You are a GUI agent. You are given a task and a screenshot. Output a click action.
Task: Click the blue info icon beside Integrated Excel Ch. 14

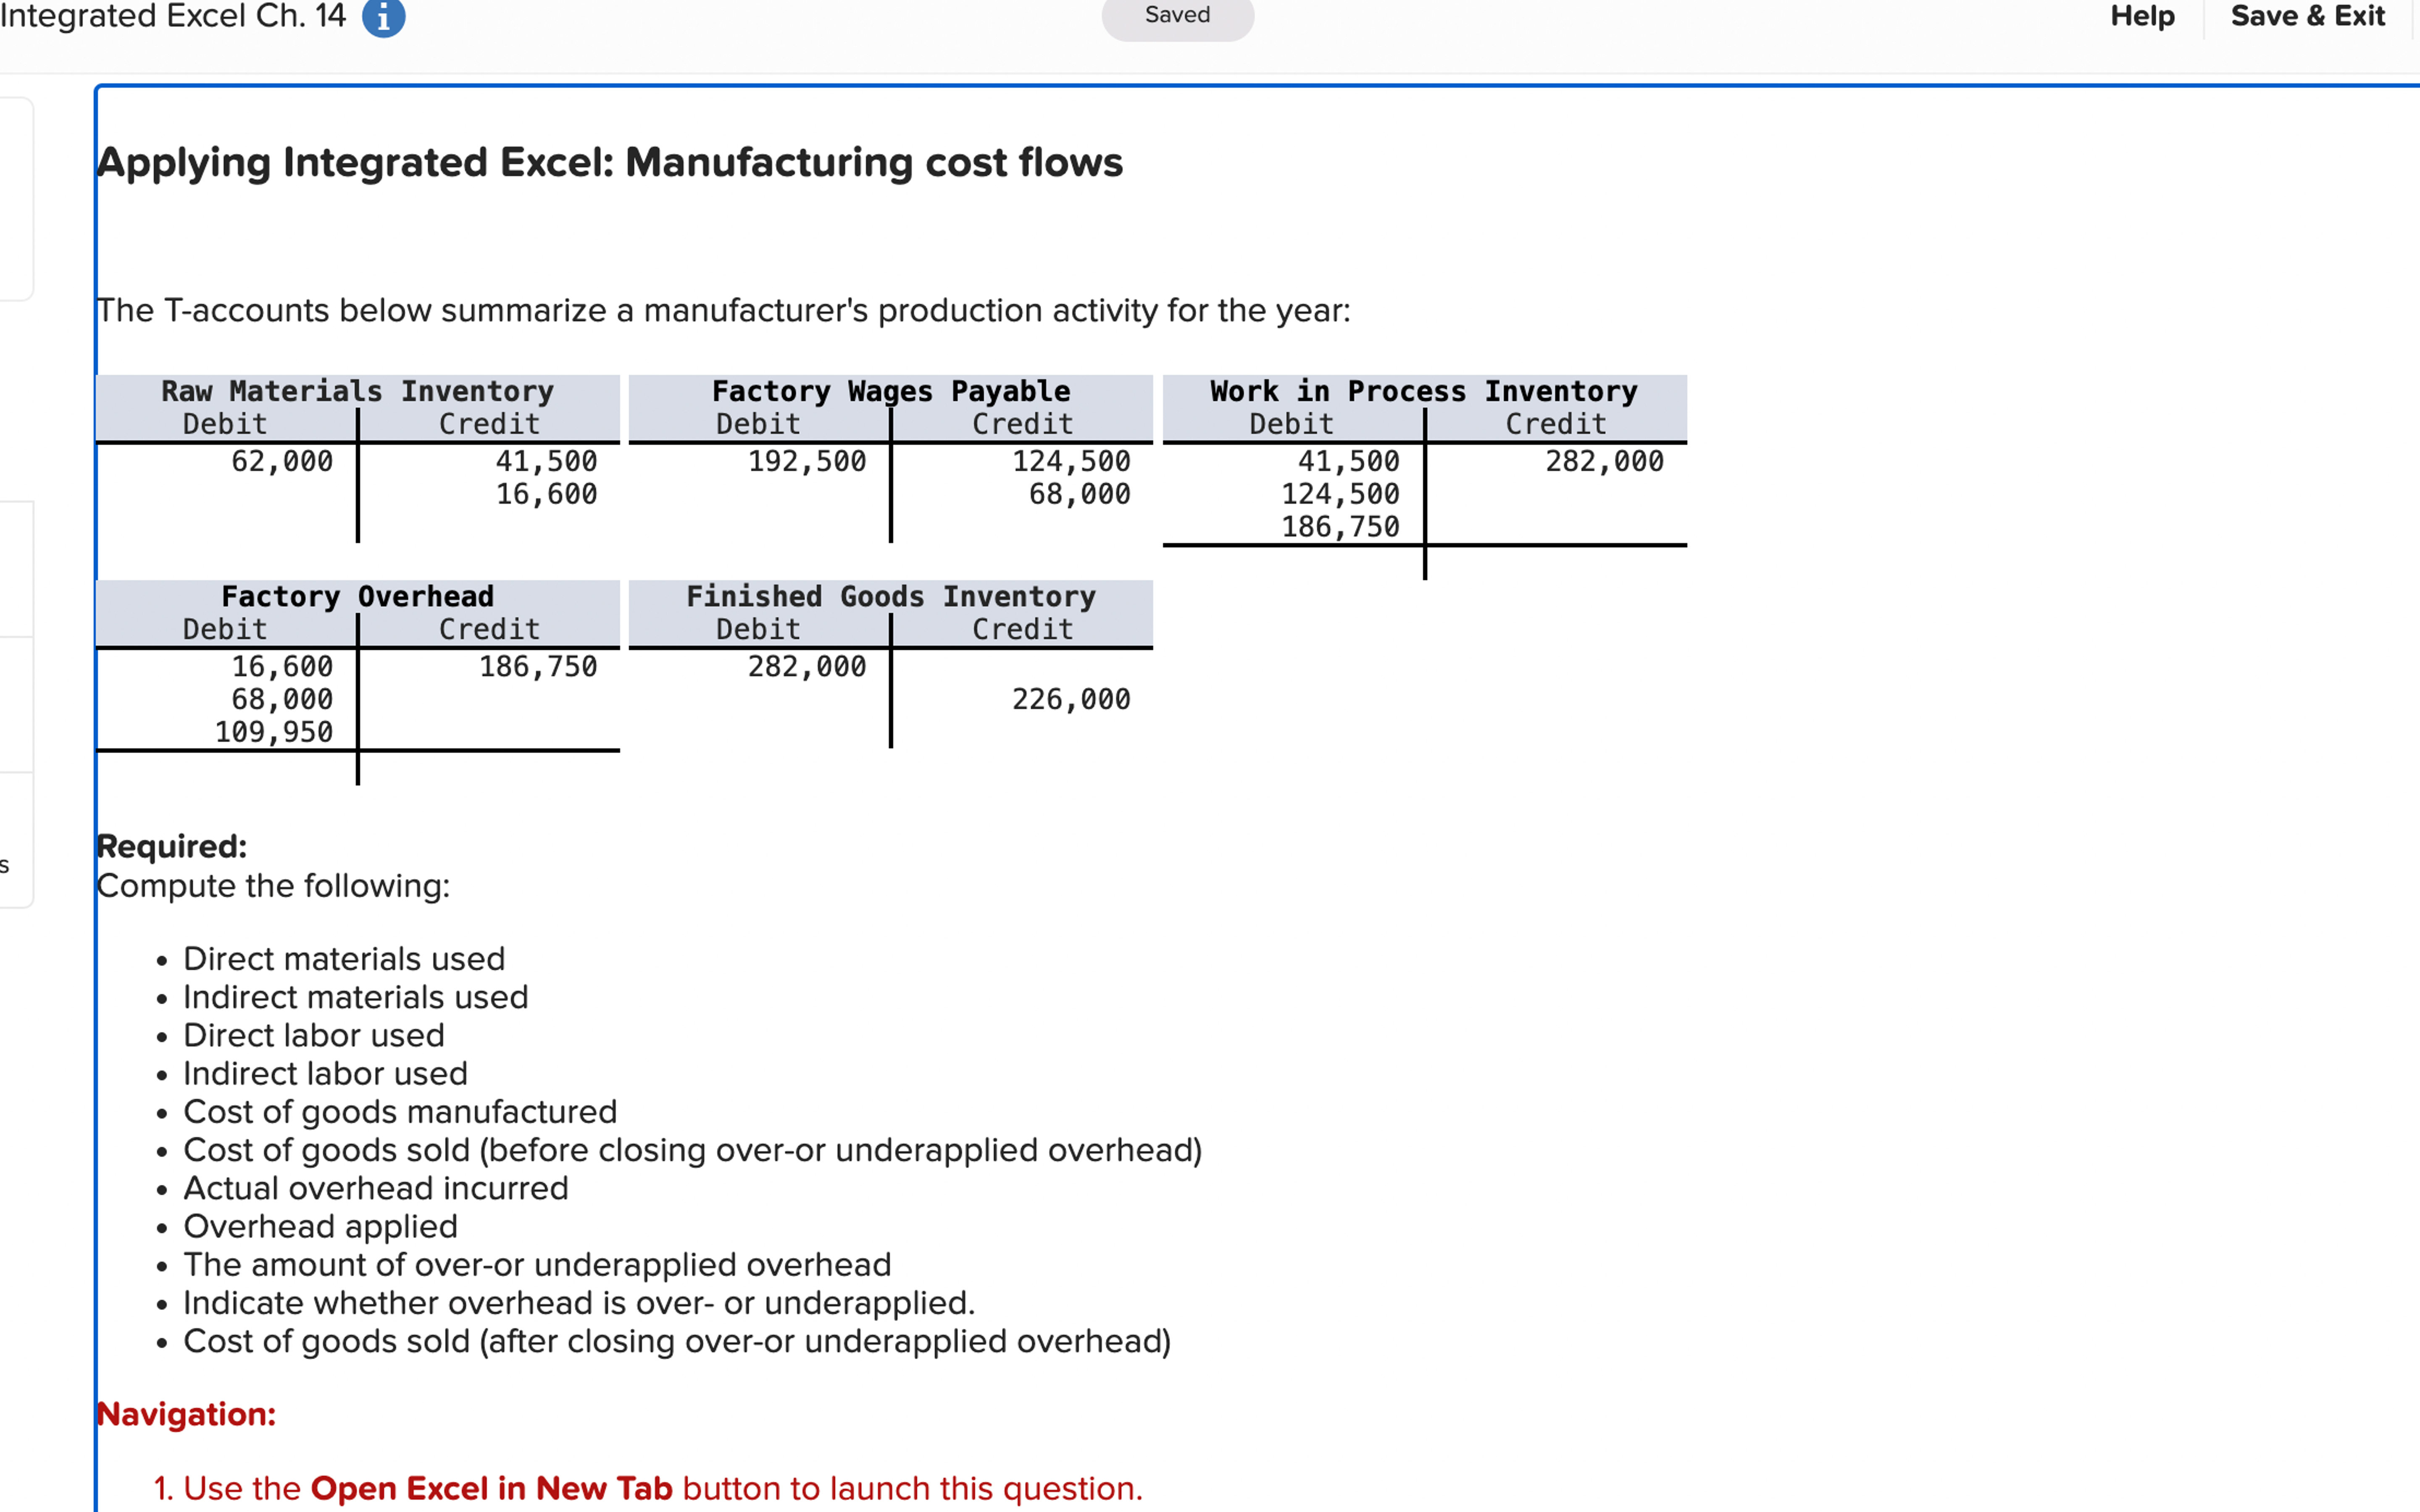click(x=383, y=17)
